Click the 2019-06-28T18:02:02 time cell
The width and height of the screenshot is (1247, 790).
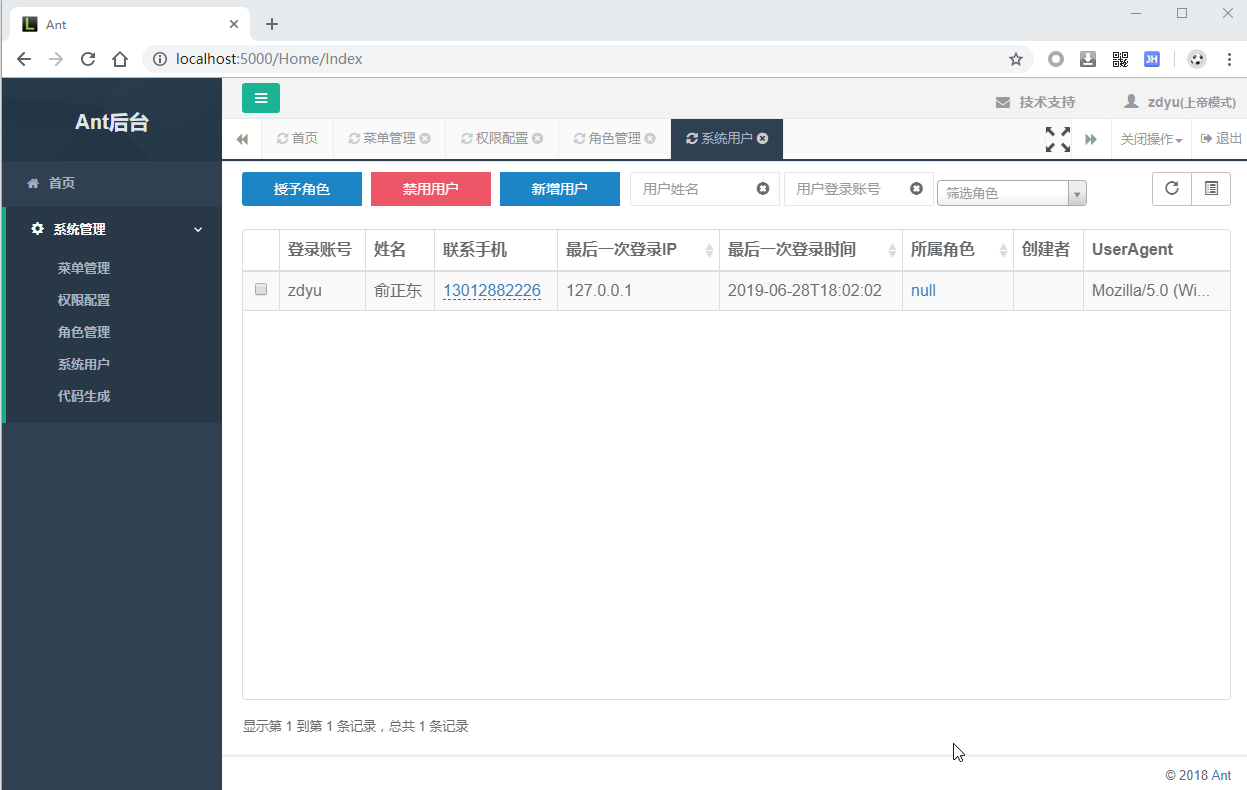(x=811, y=291)
